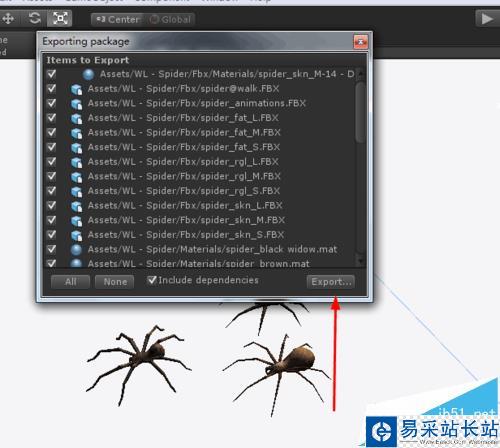Image resolution: width=500 pixels, height=448 pixels.
Task: Uncheck the spider_skn_S.FBX checkbox
Action: (52, 235)
